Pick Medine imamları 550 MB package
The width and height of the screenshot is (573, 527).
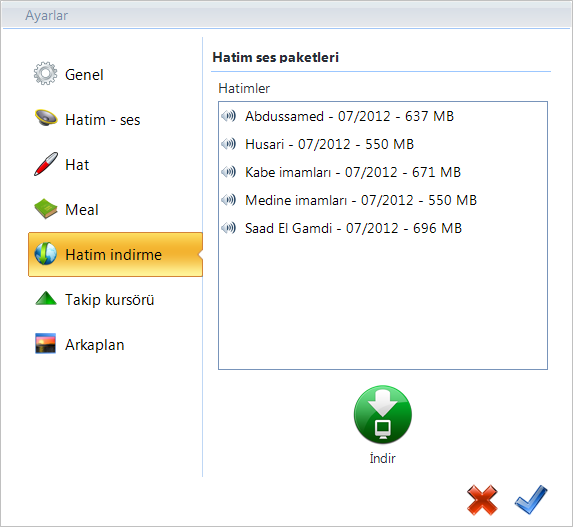[383, 200]
